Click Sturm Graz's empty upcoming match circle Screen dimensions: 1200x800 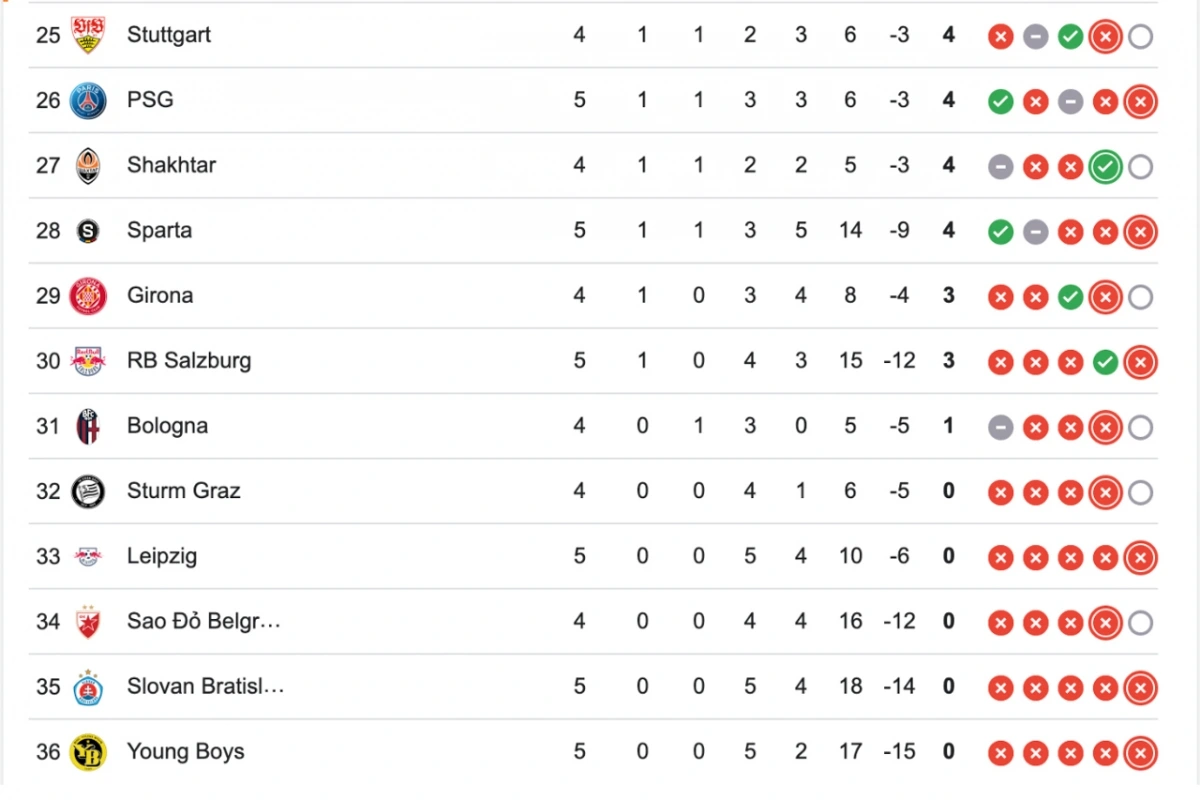coord(1140,493)
